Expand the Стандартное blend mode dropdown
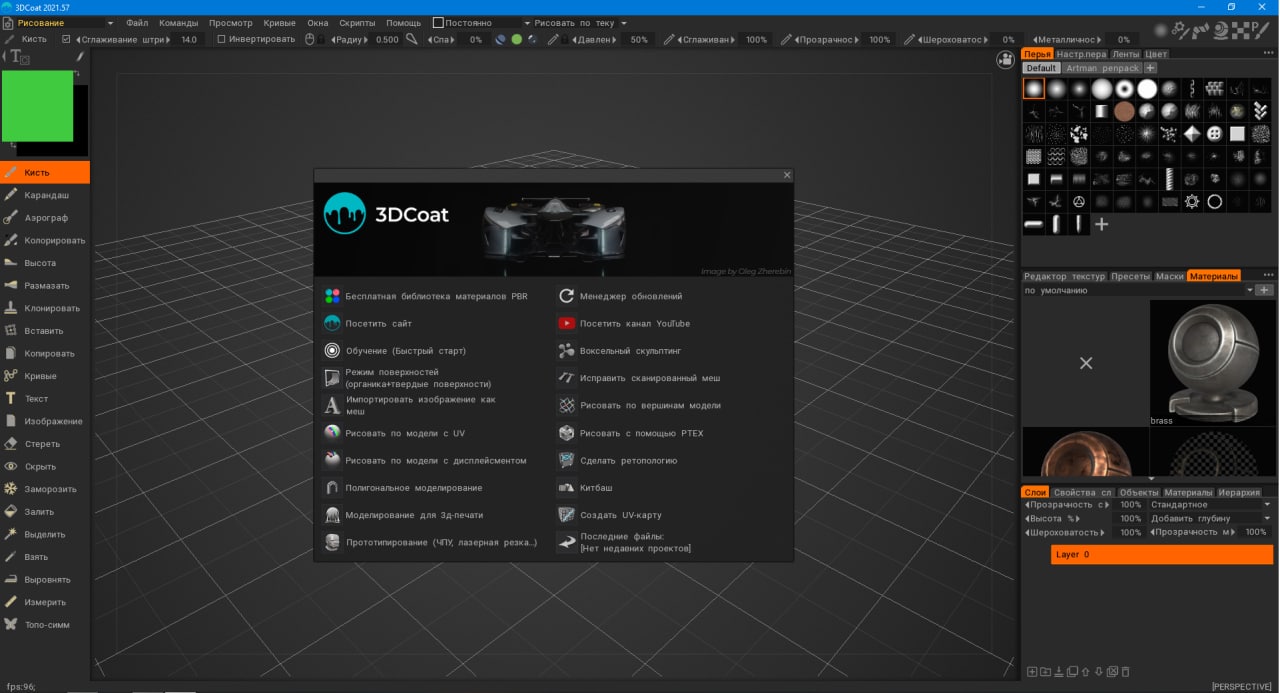The image size is (1280, 693). tap(1210, 505)
